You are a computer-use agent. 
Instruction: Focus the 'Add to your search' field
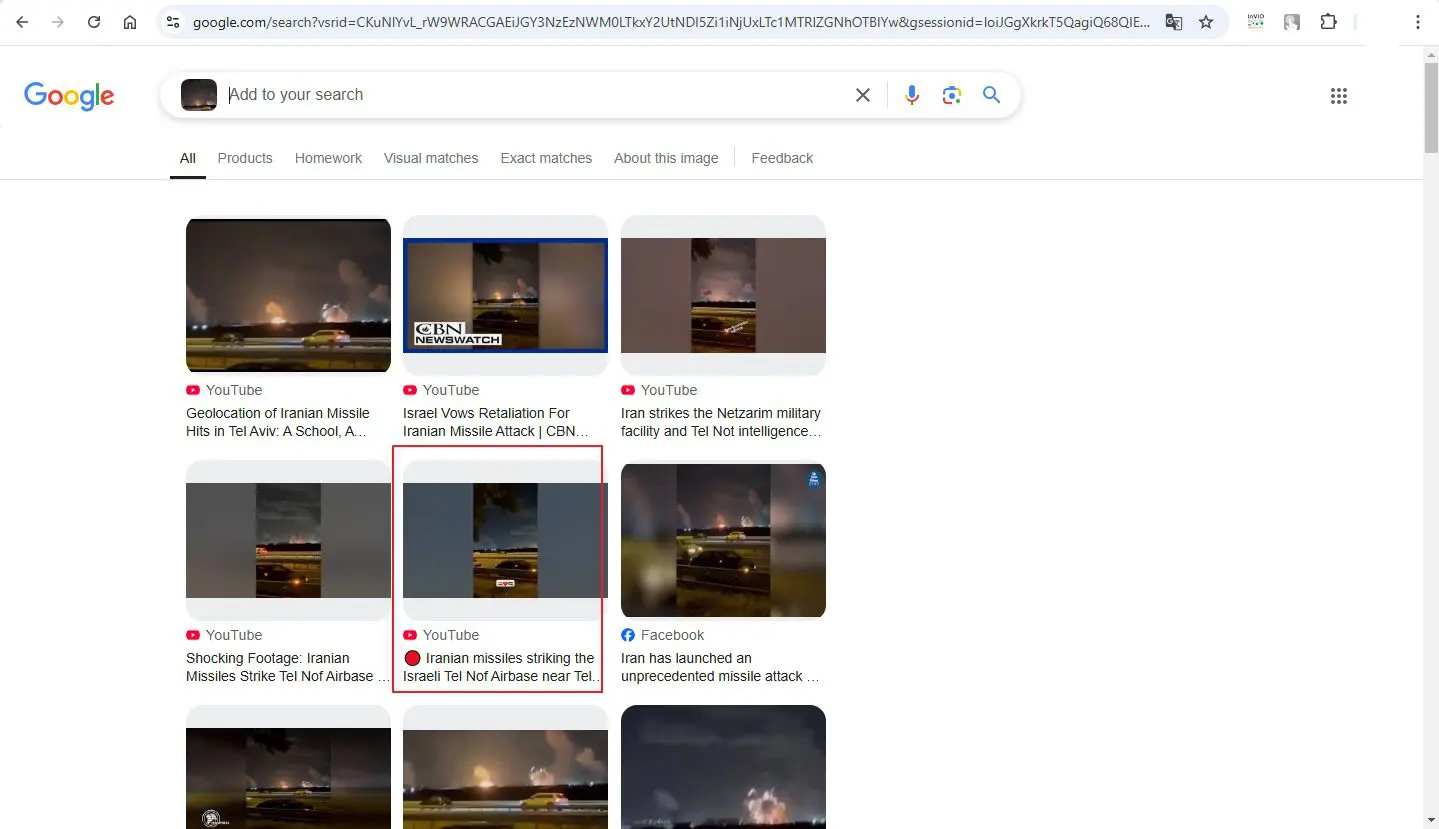pyautogui.click(x=535, y=95)
